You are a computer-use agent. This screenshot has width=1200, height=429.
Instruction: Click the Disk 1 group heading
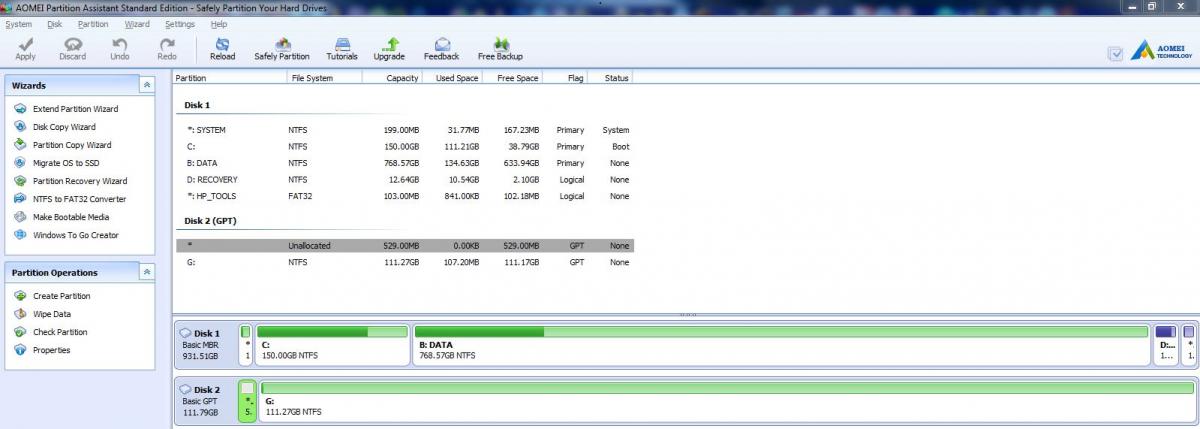pyautogui.click(x=197, y=105)
